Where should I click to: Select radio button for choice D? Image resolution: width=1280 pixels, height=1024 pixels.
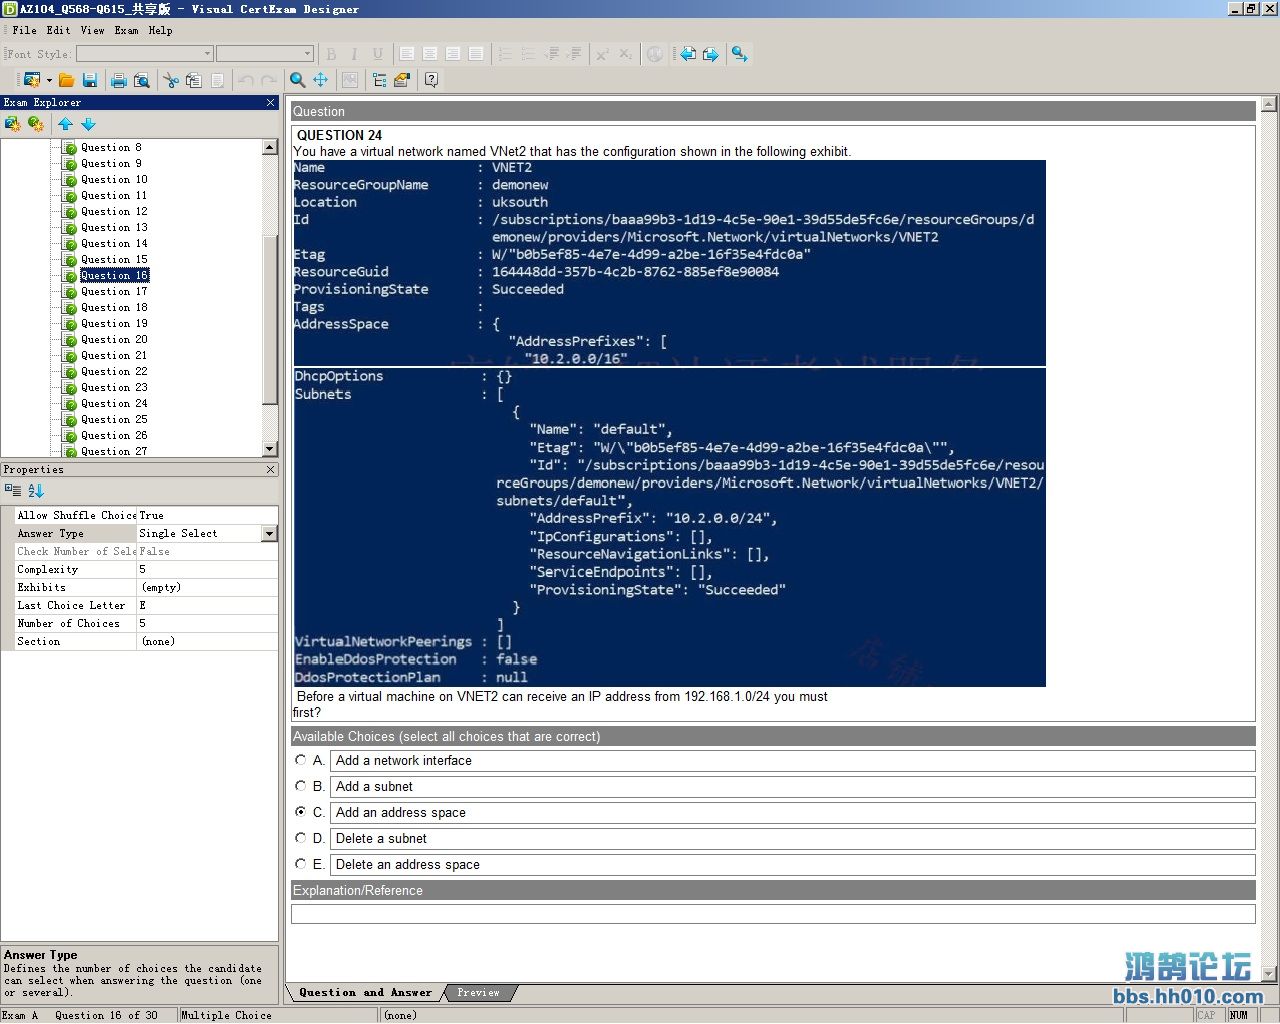301,838
